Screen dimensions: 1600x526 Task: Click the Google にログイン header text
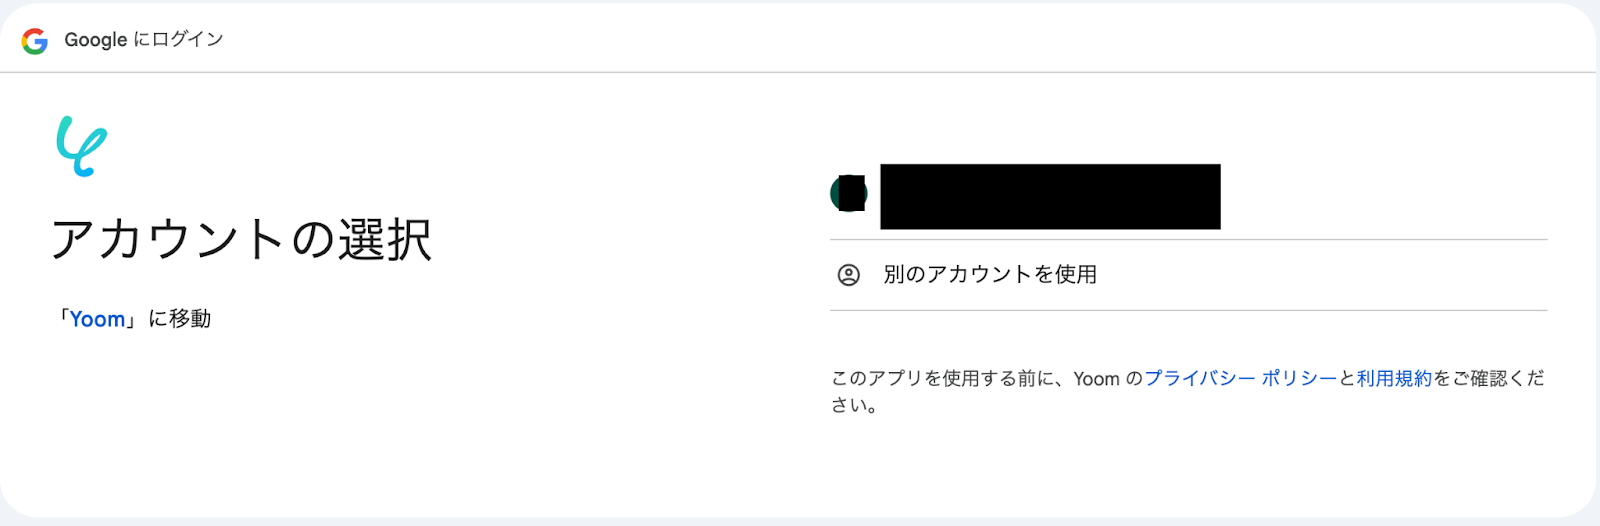(x=143, y=40)
